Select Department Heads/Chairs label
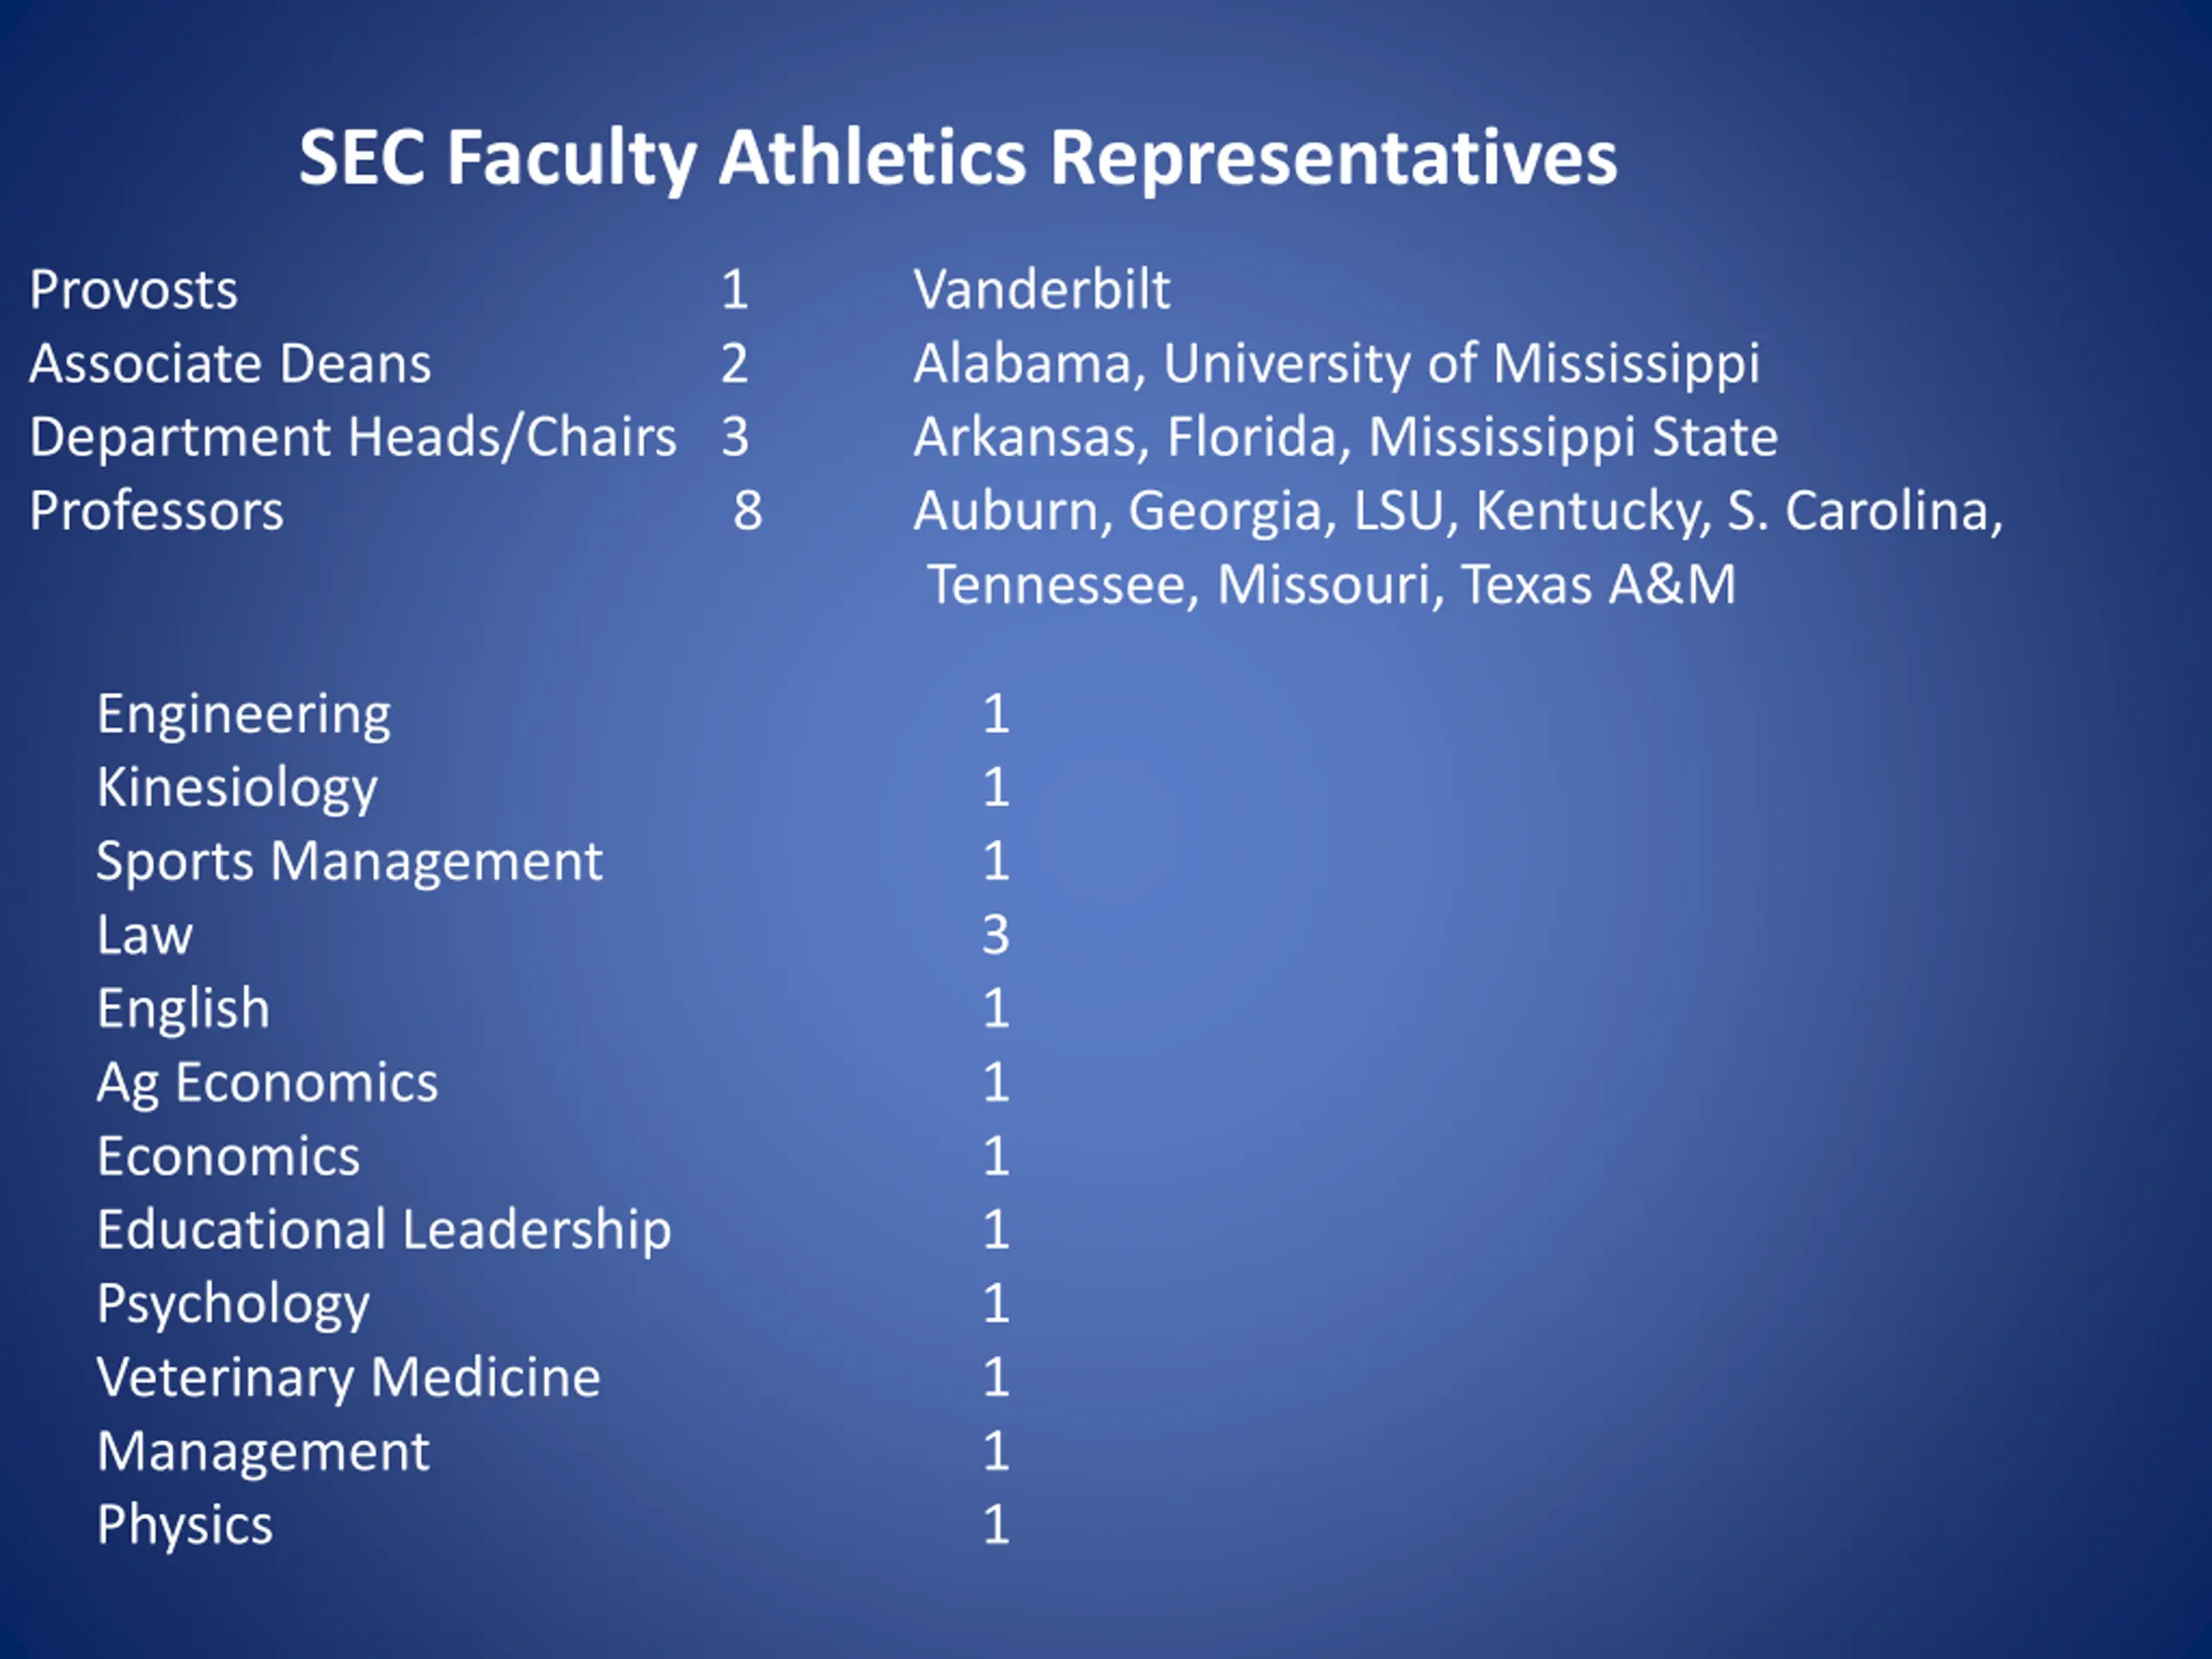Image resolution: width=2212 pixels, height=1659 pixels. coord(353,438)
